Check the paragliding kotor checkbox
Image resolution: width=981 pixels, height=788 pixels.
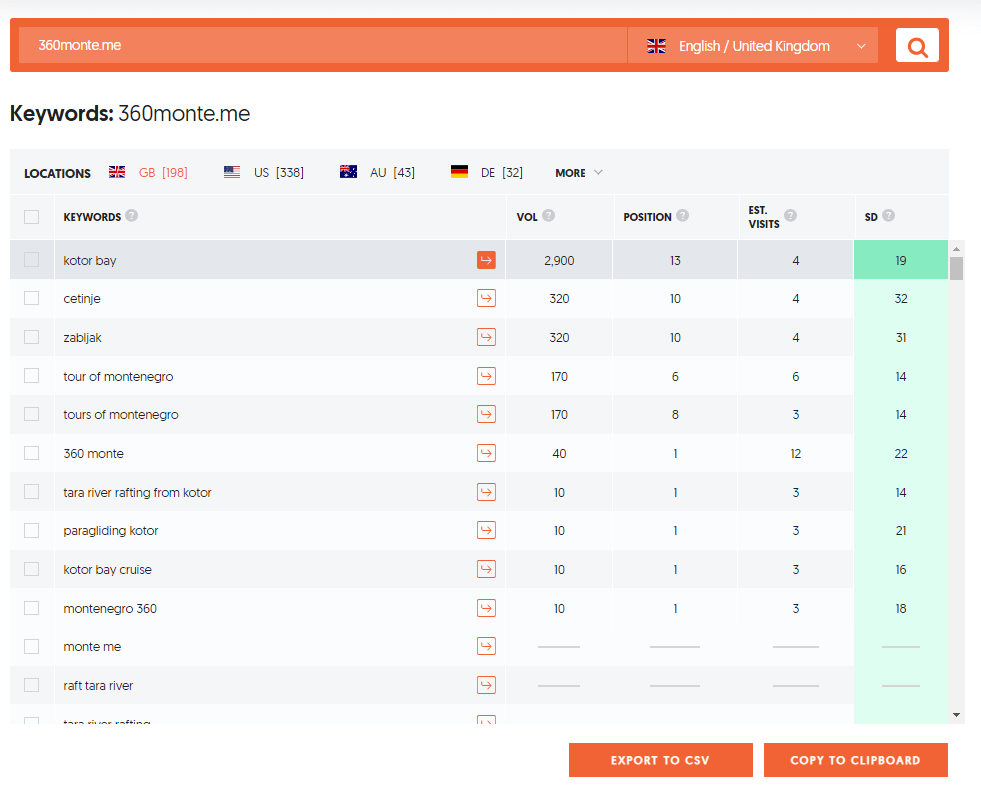pos(31,530)
